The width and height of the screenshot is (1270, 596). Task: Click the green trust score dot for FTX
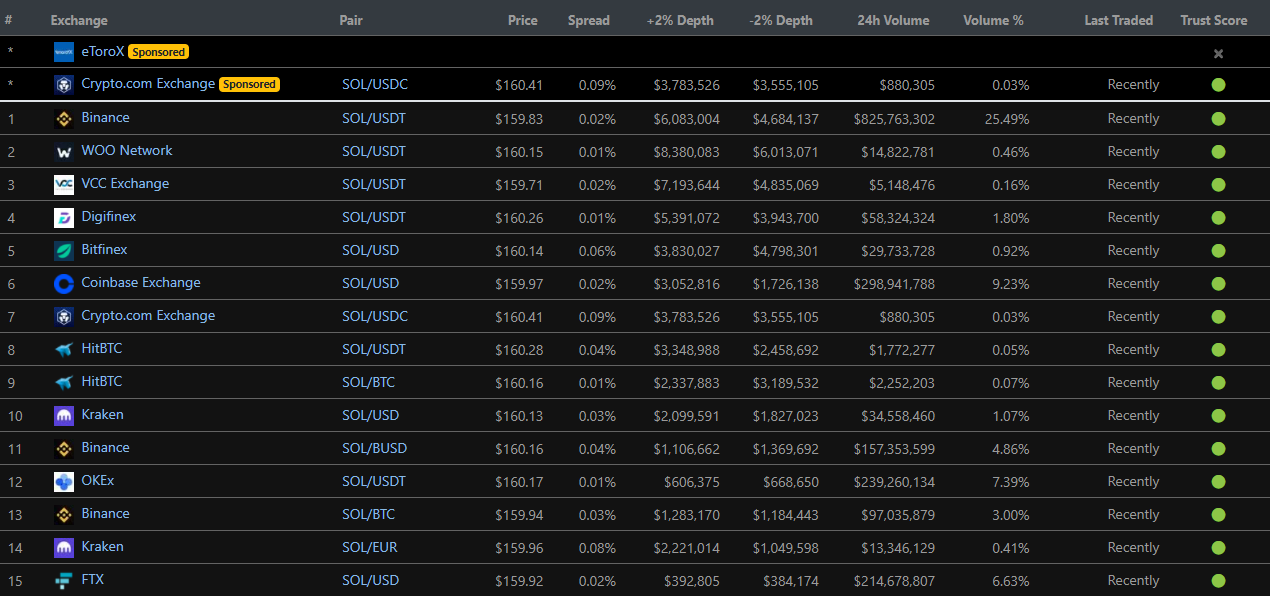1218,581
